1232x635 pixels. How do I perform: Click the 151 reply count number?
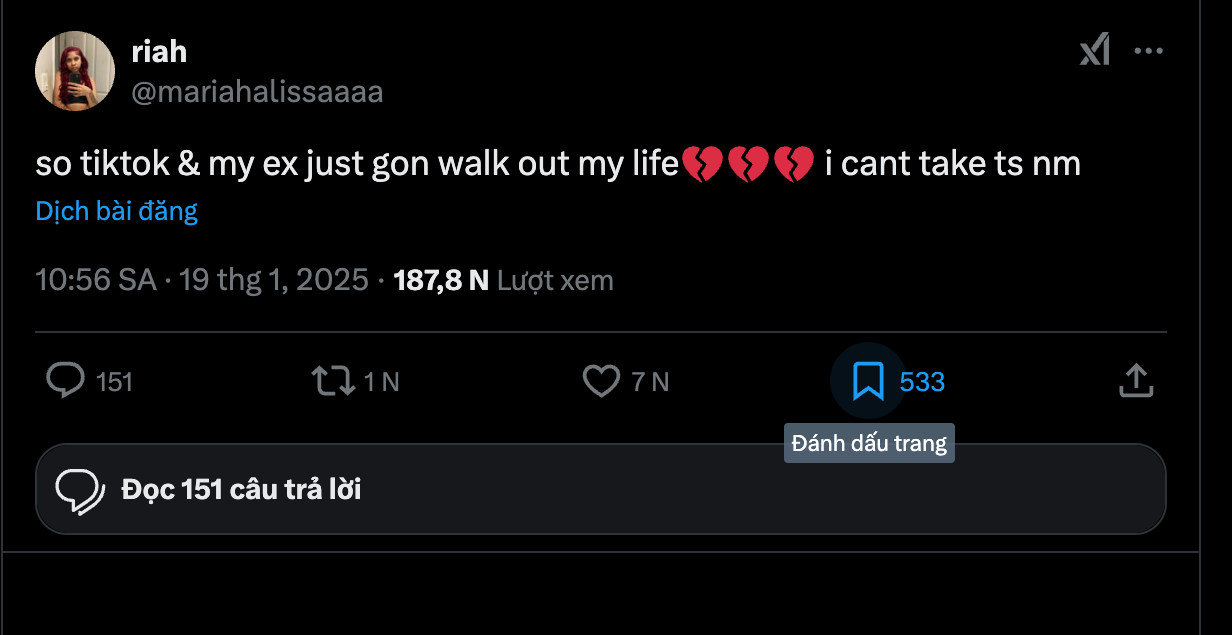click(x=115, y=382)
